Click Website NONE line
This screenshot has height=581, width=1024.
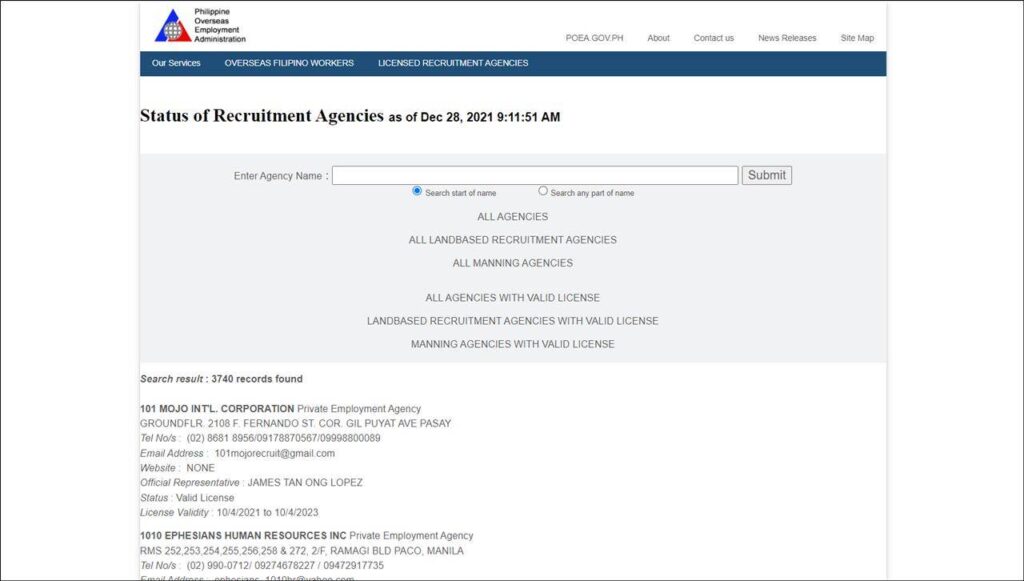[177, 468]
